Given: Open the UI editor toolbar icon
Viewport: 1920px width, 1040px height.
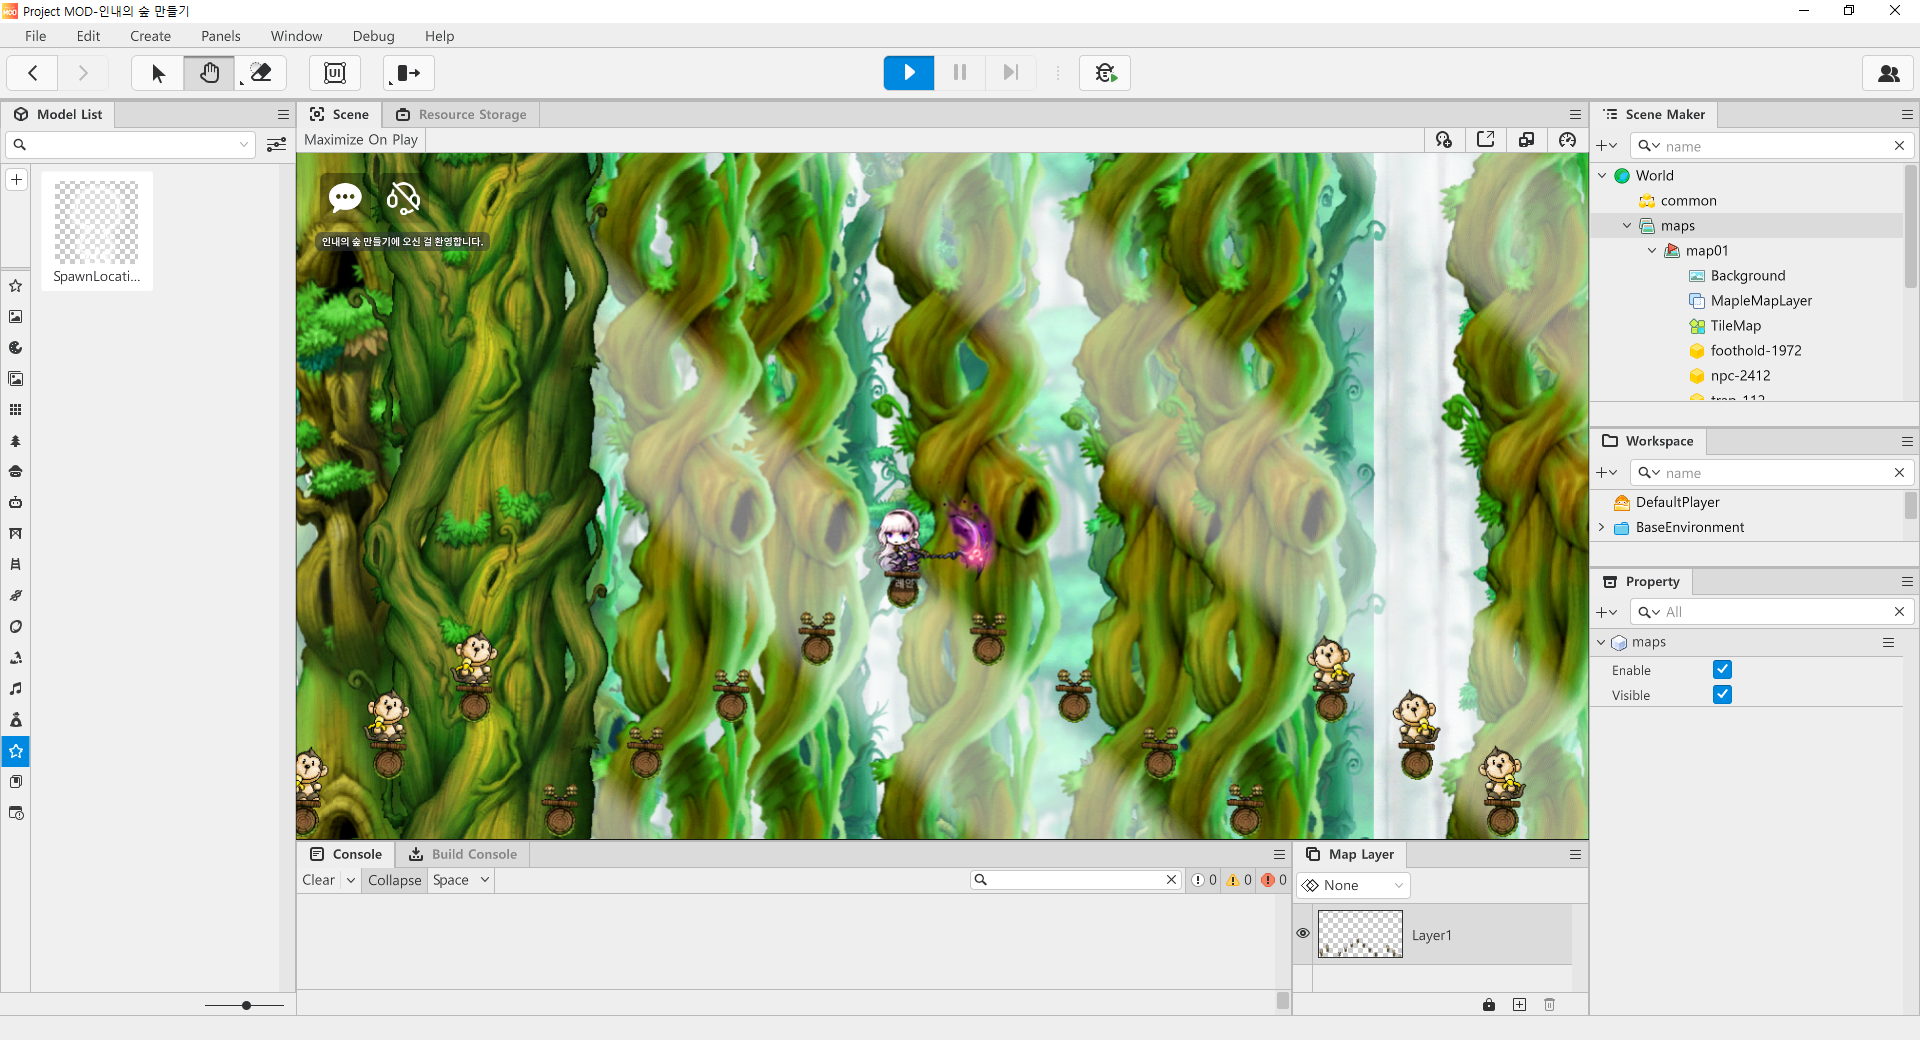Looking at the screenshot, I should click(x=335, y=73).
